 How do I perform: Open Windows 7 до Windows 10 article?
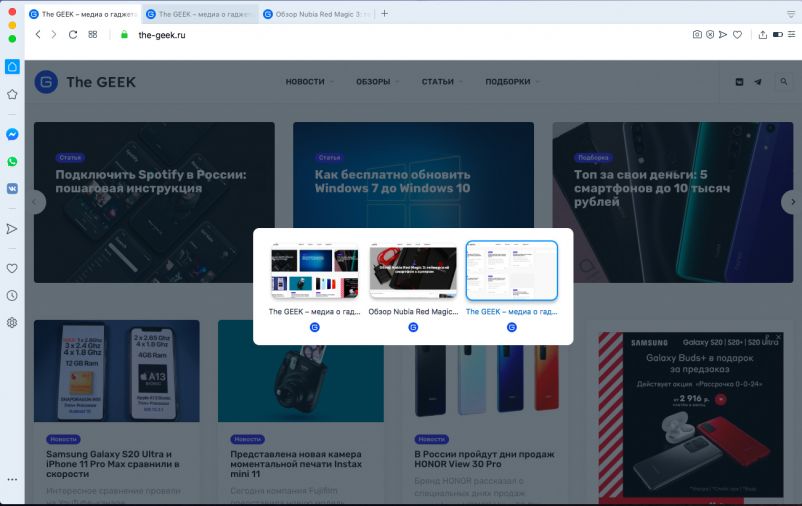click(x=413, y=175)
